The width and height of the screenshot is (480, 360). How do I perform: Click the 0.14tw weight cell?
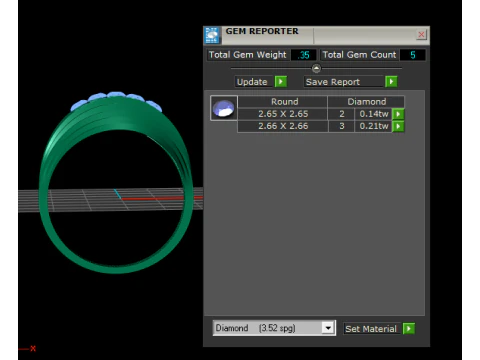[373, 114]
